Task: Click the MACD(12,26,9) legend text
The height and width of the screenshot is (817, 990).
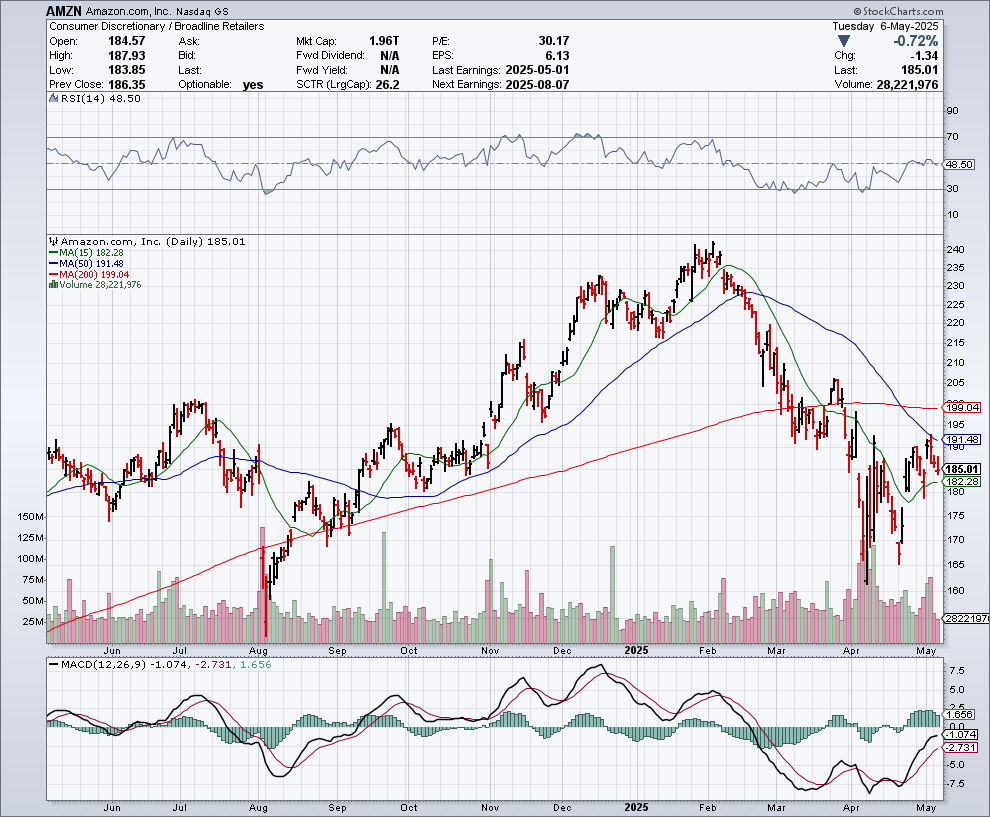Action: click(x=105, y=664)
